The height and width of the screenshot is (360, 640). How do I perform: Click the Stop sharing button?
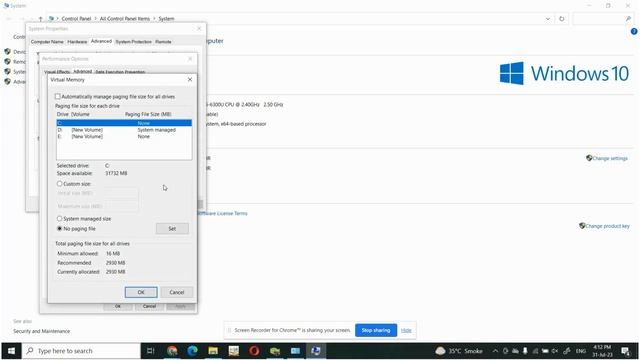[376, 330]
